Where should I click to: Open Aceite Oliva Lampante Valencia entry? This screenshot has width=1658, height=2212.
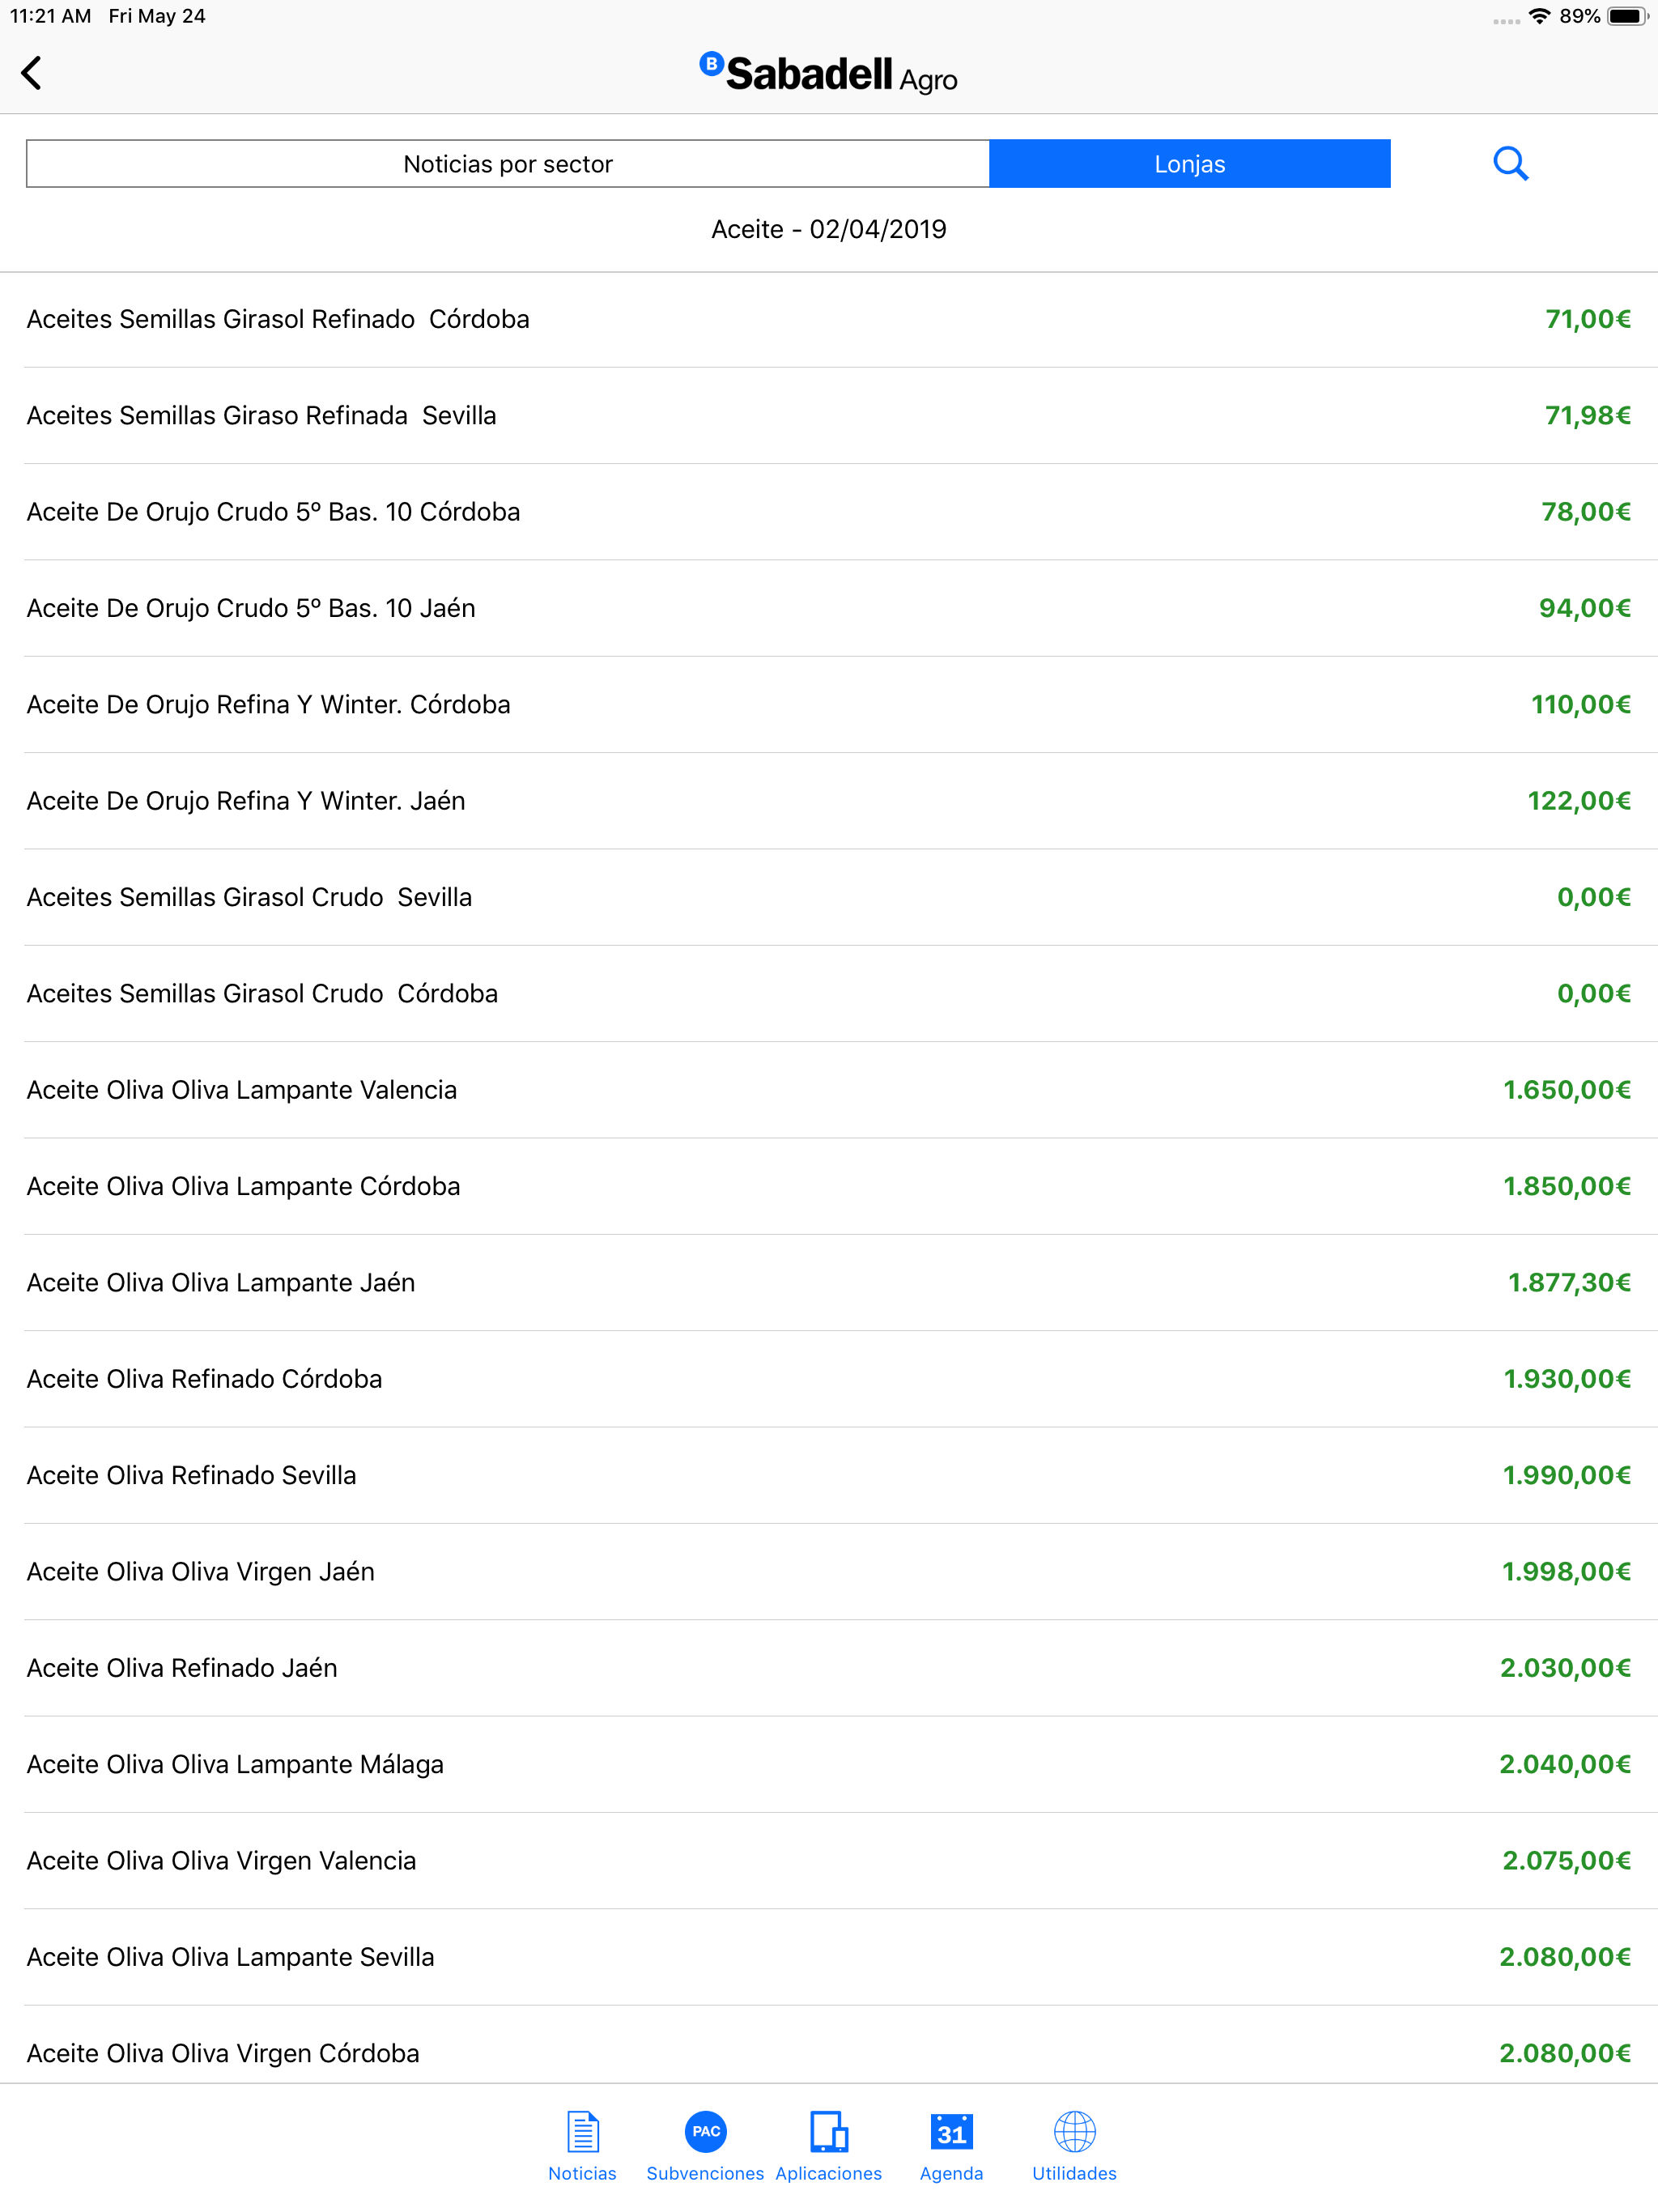point(829,1090)
